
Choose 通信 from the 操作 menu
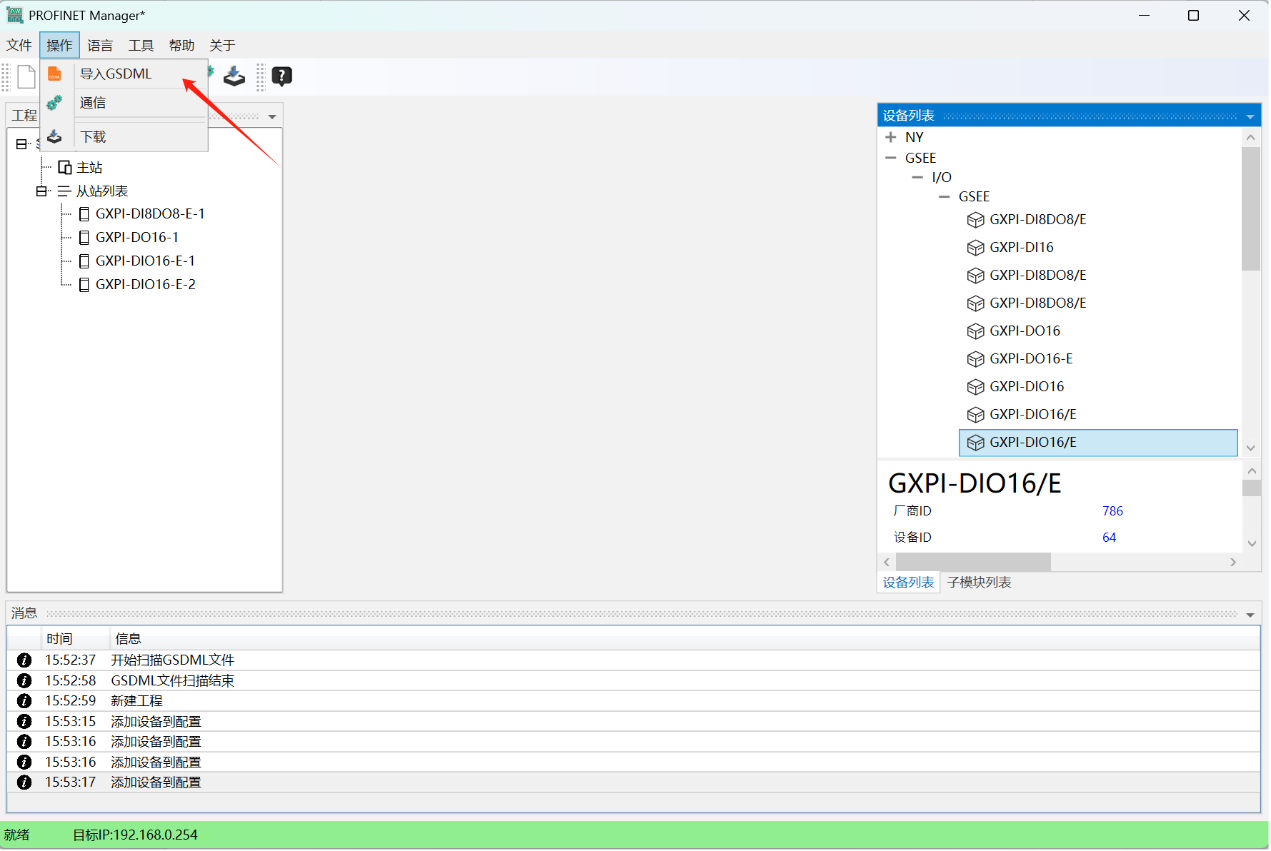pos(124,102)
